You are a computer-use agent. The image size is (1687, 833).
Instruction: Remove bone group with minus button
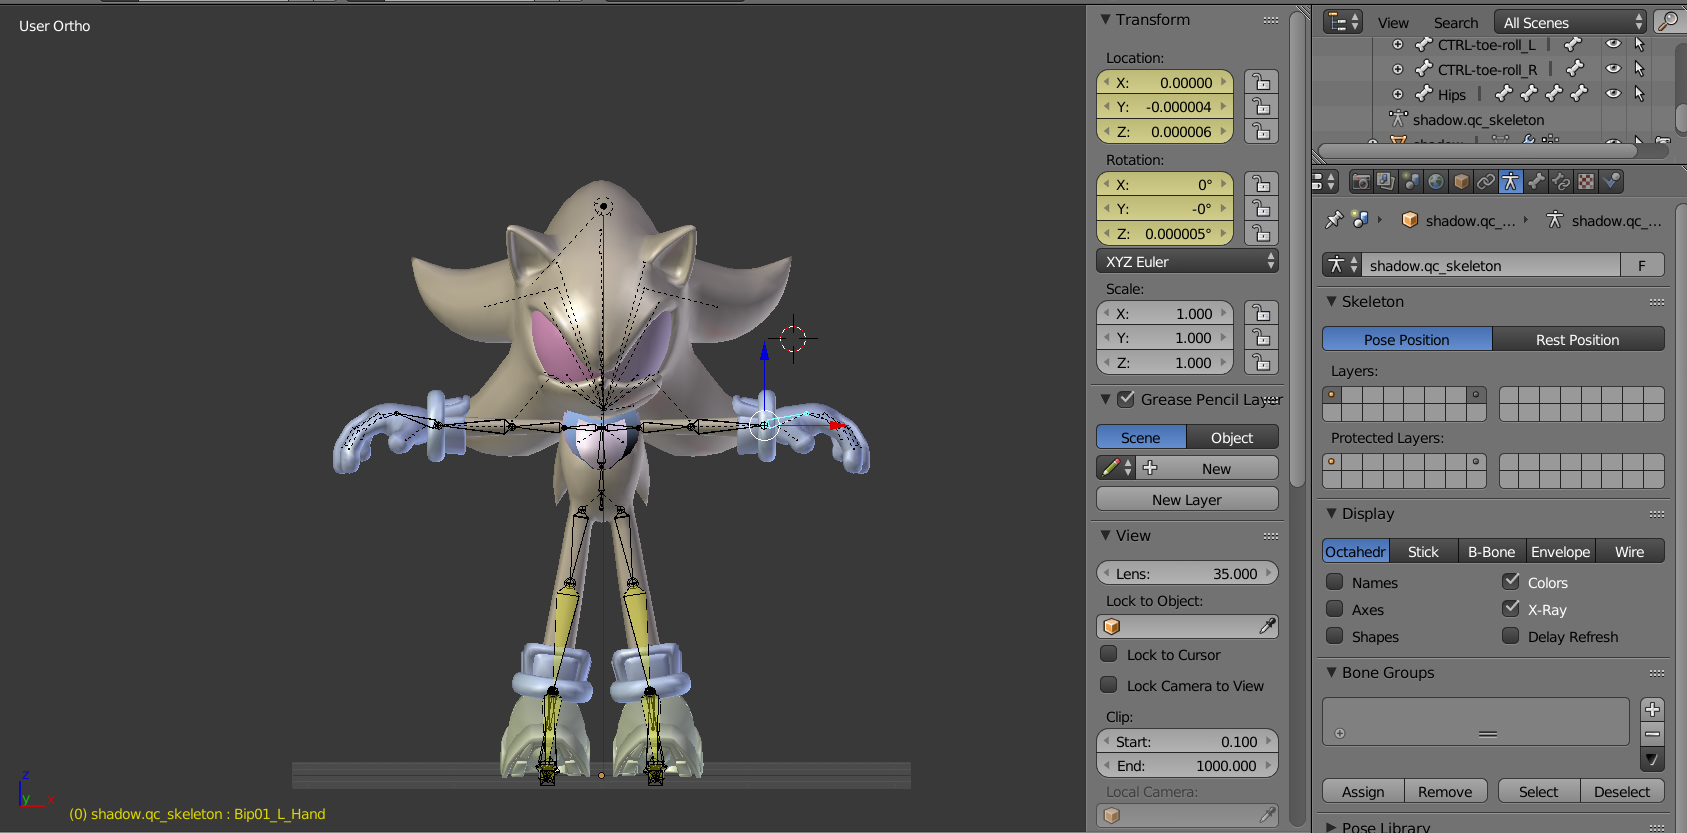click(1652, 734)
